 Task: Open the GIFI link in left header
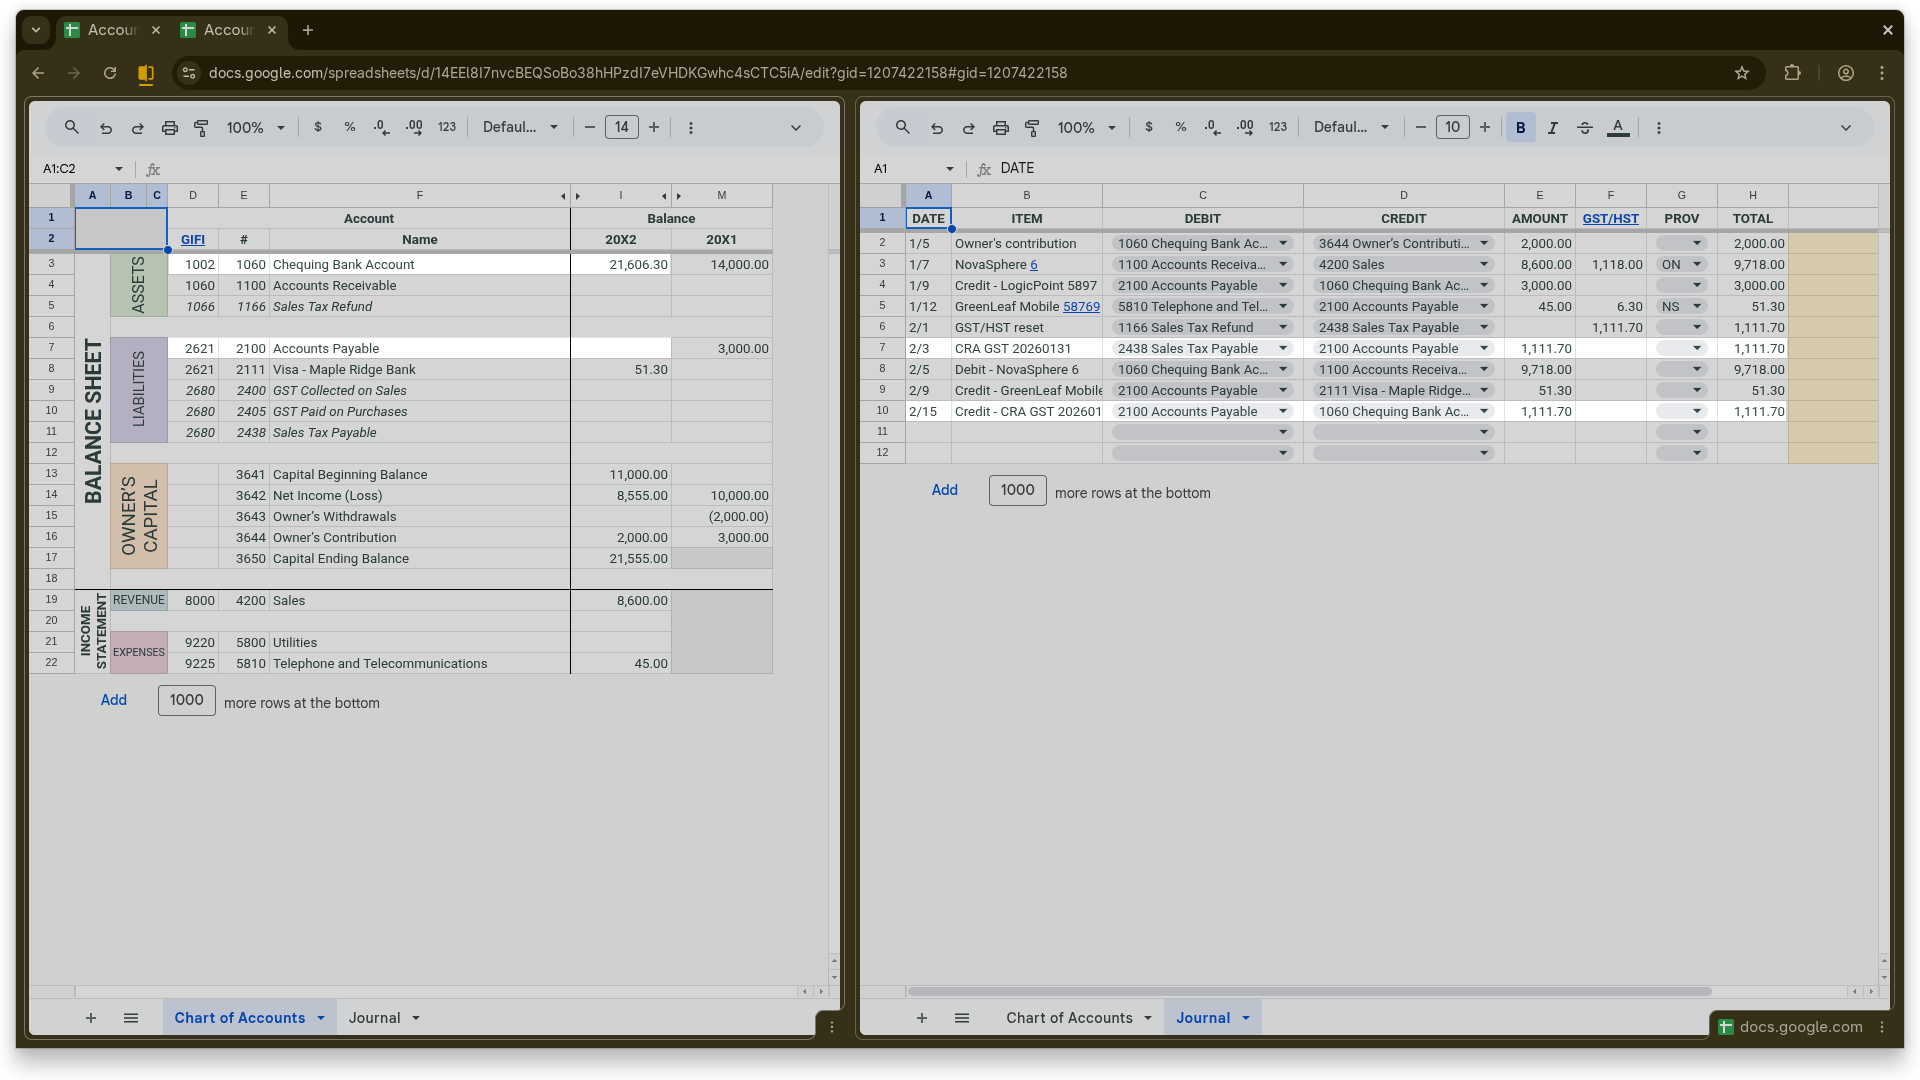pos(193,240)
